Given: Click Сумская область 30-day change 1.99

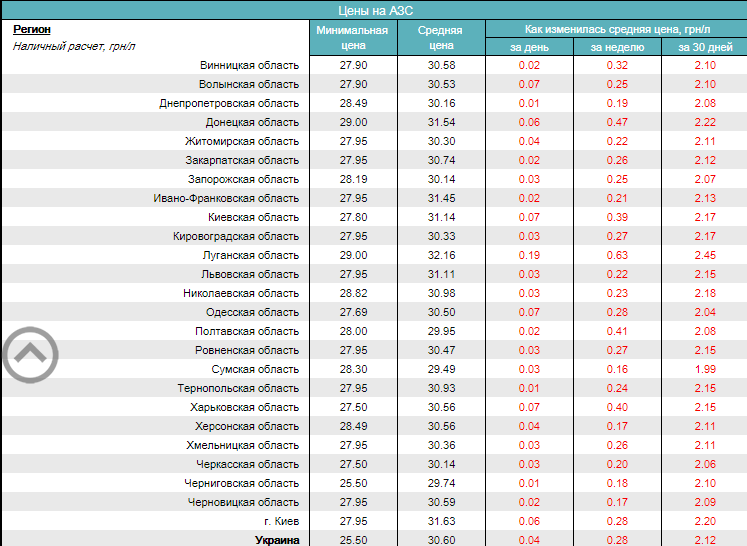Looking at the screenshot, I should point(704,369).
